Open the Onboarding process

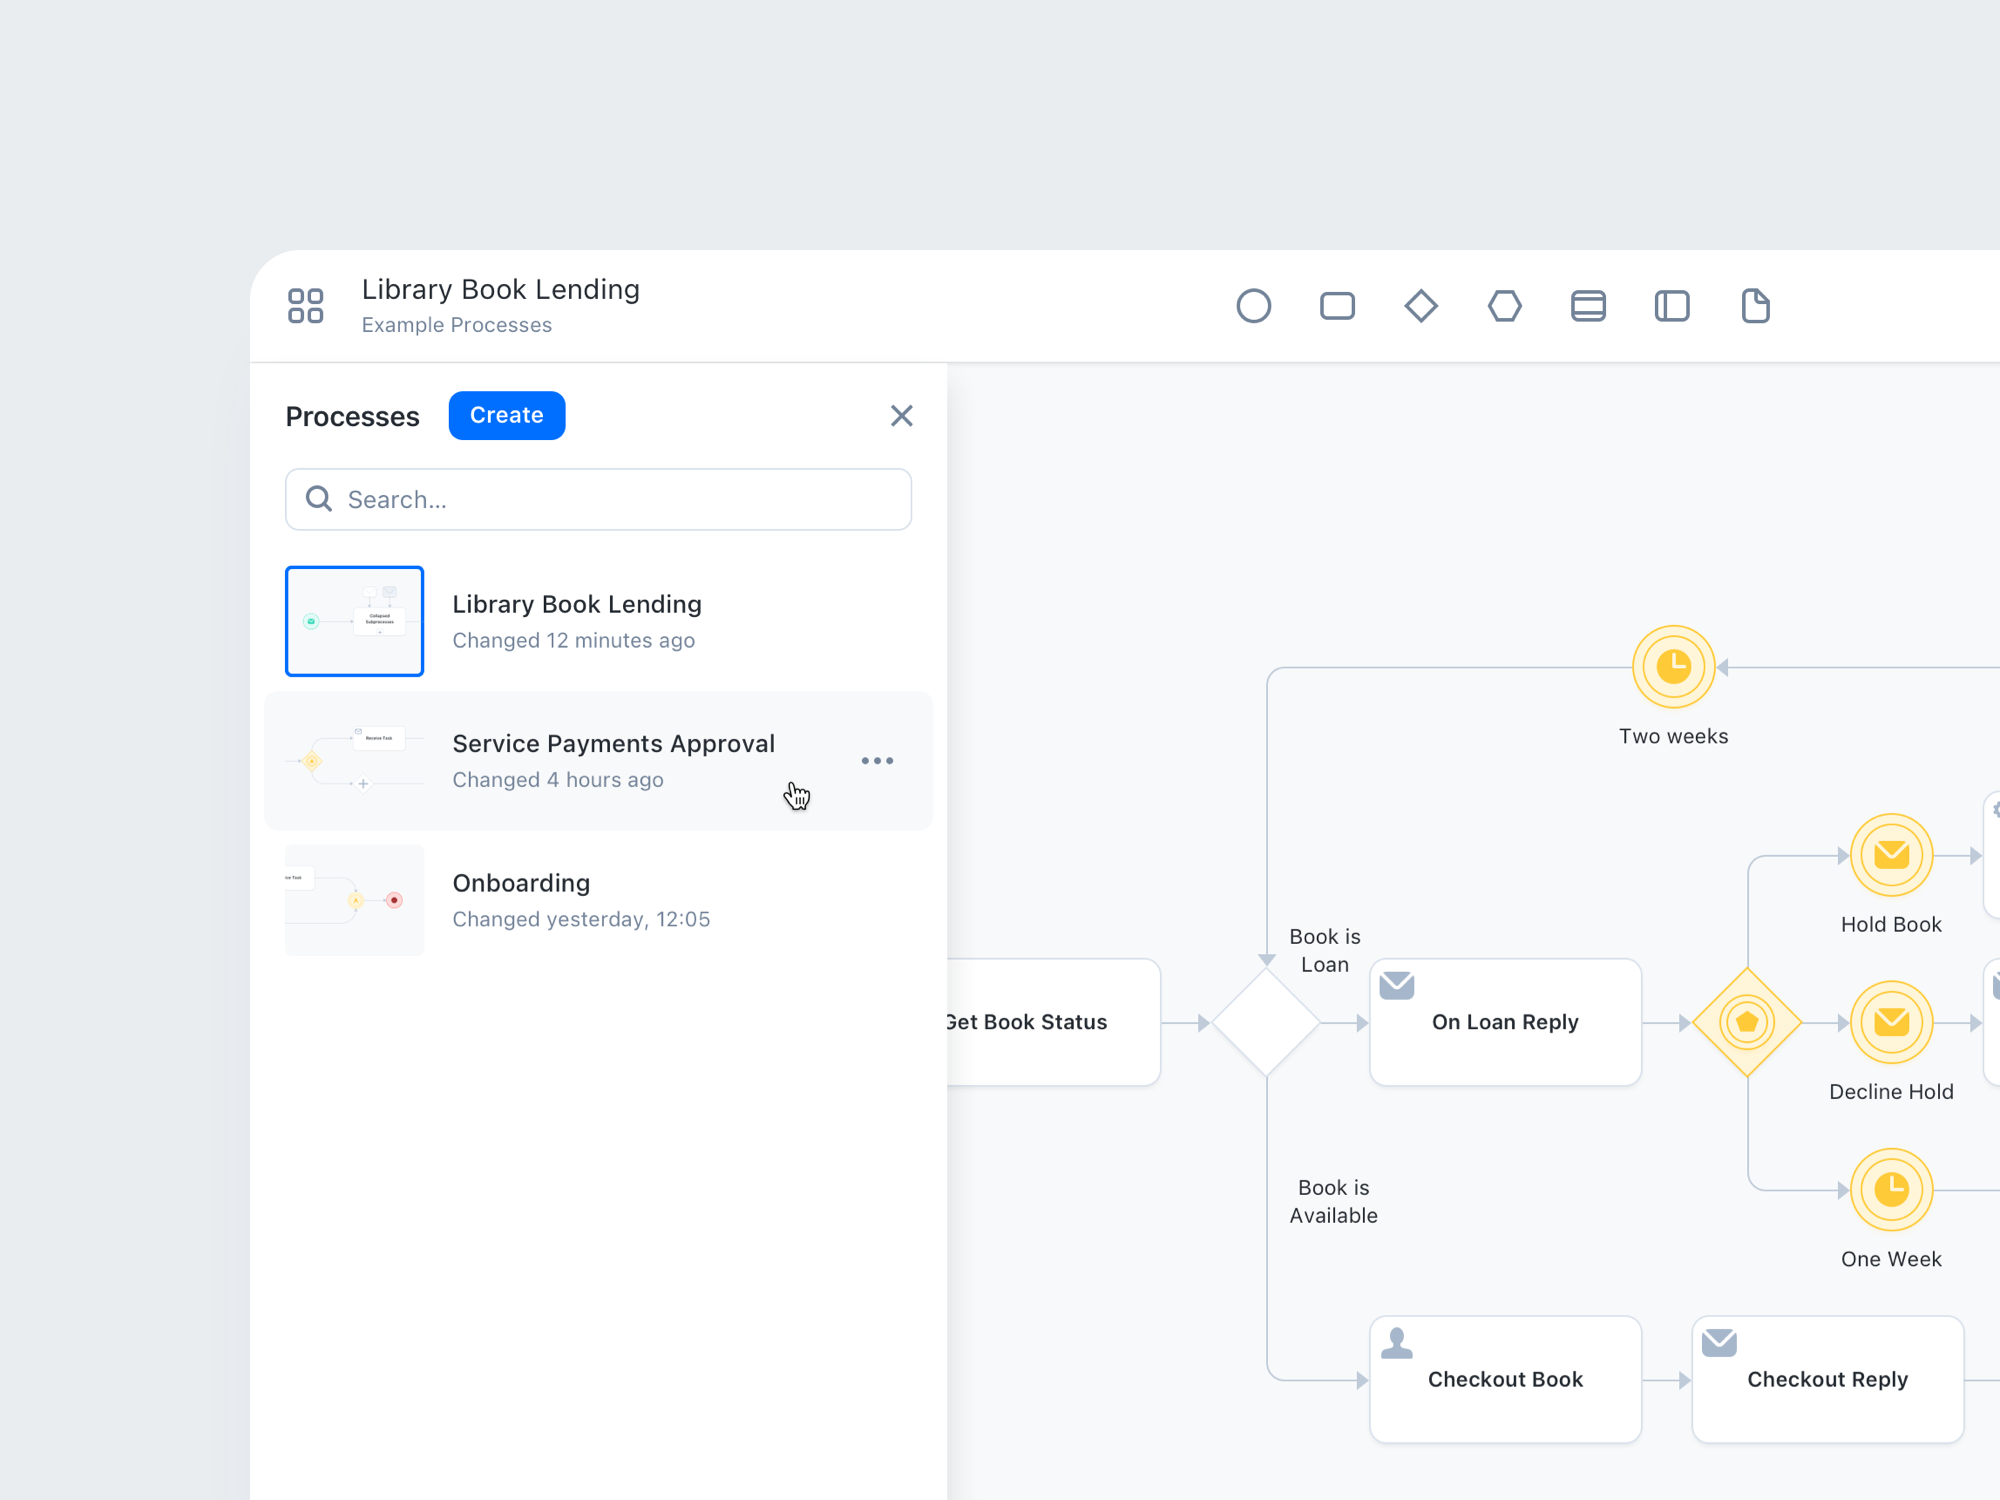point(521,883)
